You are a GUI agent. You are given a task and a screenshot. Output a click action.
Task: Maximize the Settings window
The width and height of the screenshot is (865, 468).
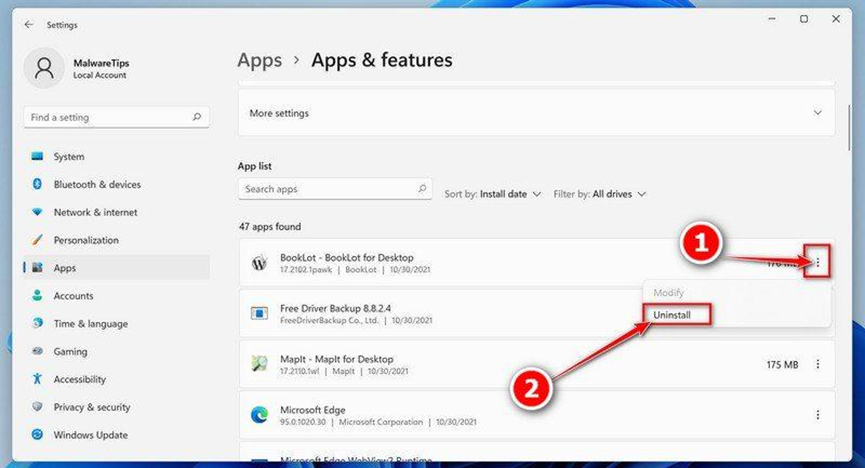[804, 19]
